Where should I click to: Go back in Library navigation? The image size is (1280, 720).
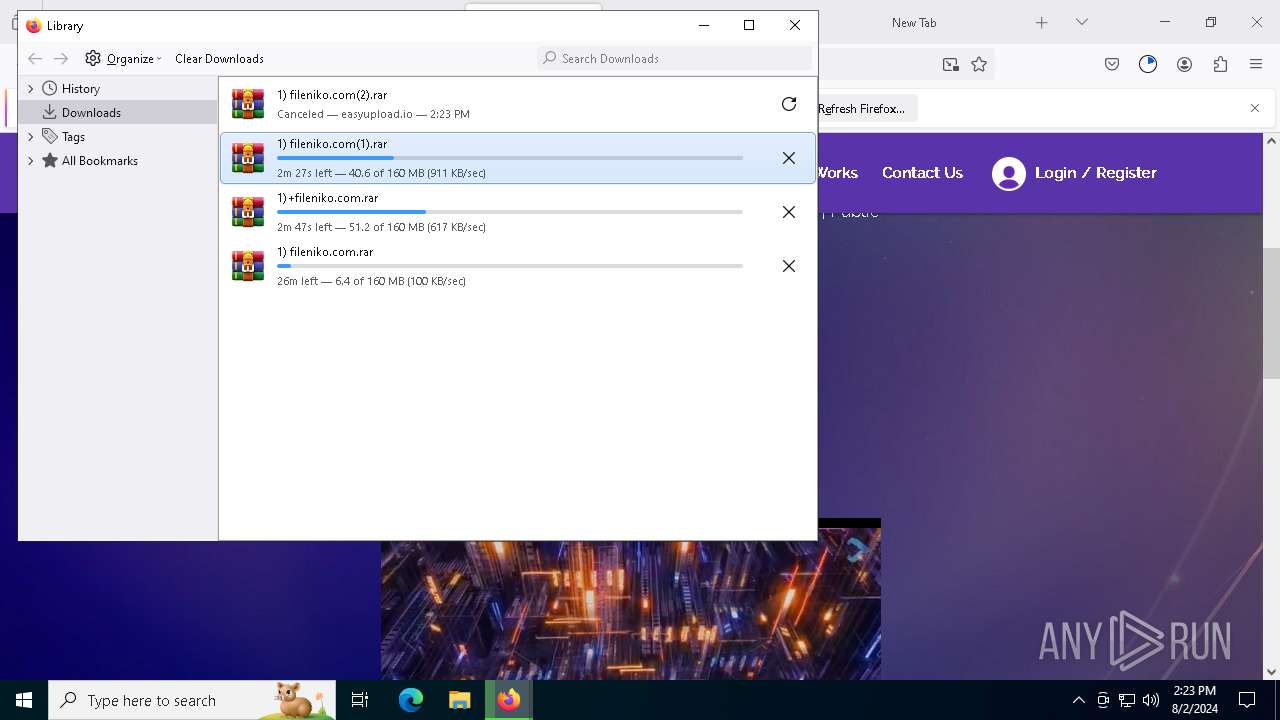pyautogui.click(x=35, y=59)
